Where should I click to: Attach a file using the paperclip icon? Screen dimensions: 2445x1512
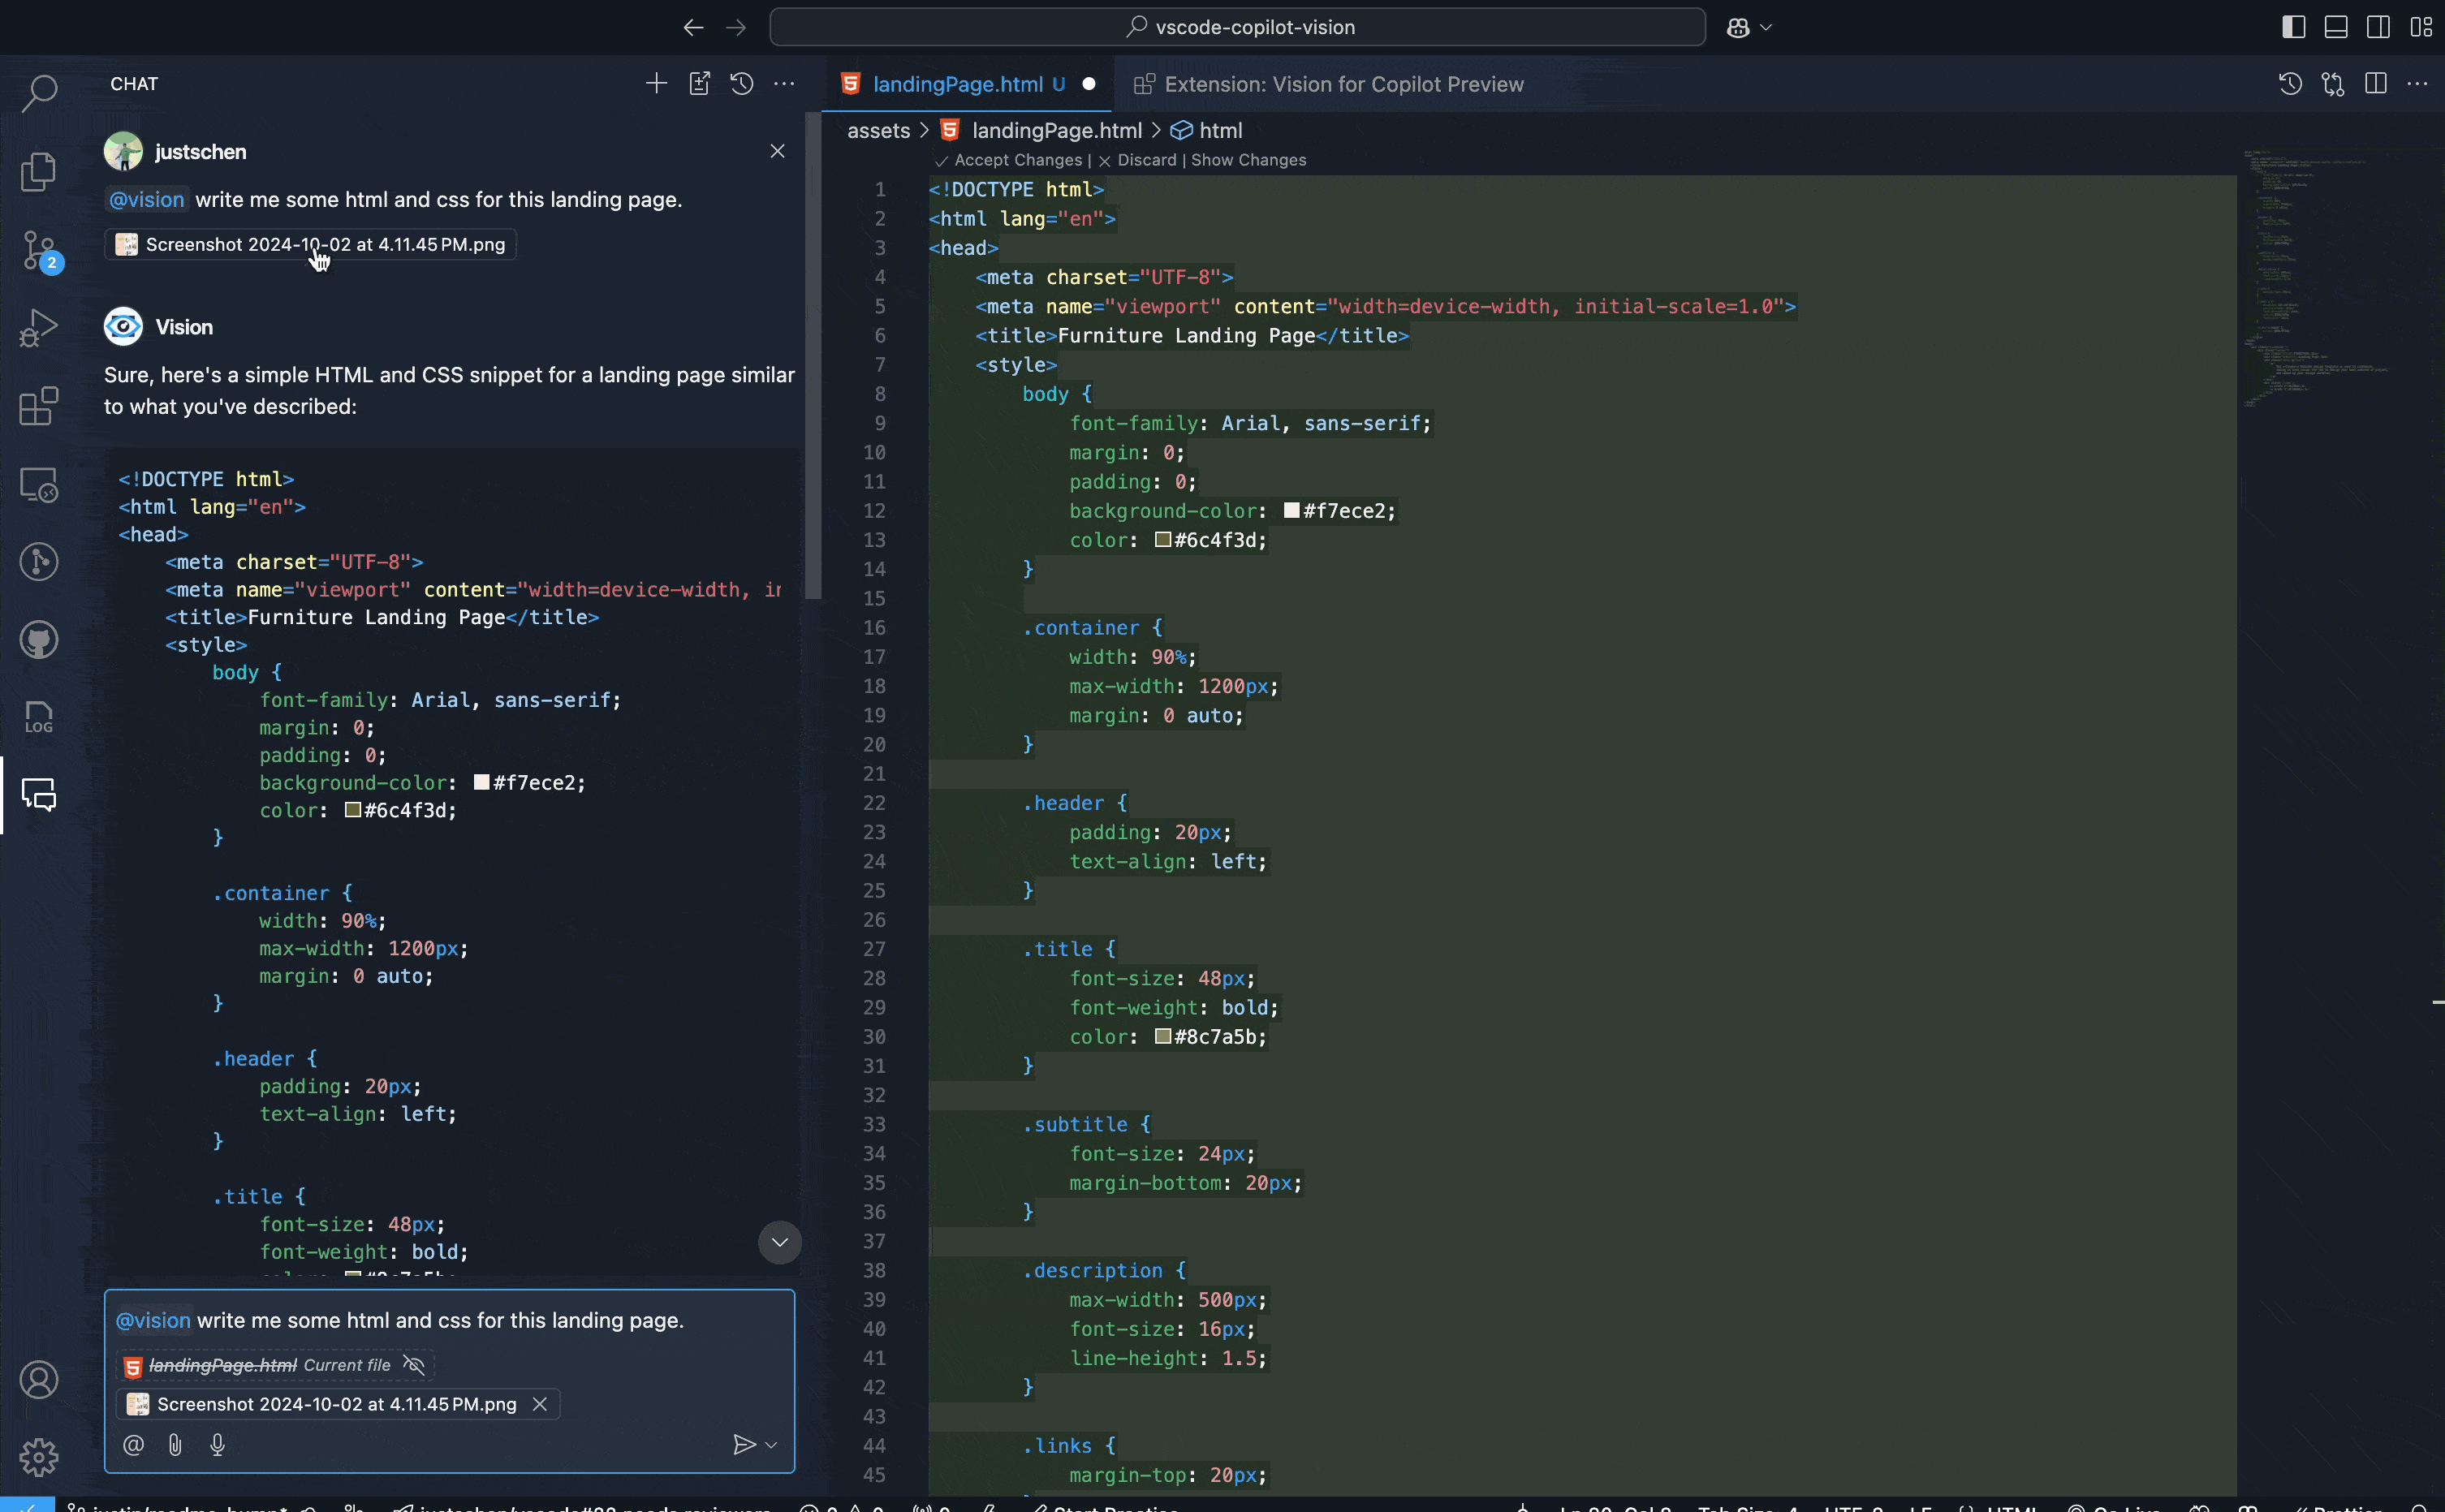click(176, 1444)
